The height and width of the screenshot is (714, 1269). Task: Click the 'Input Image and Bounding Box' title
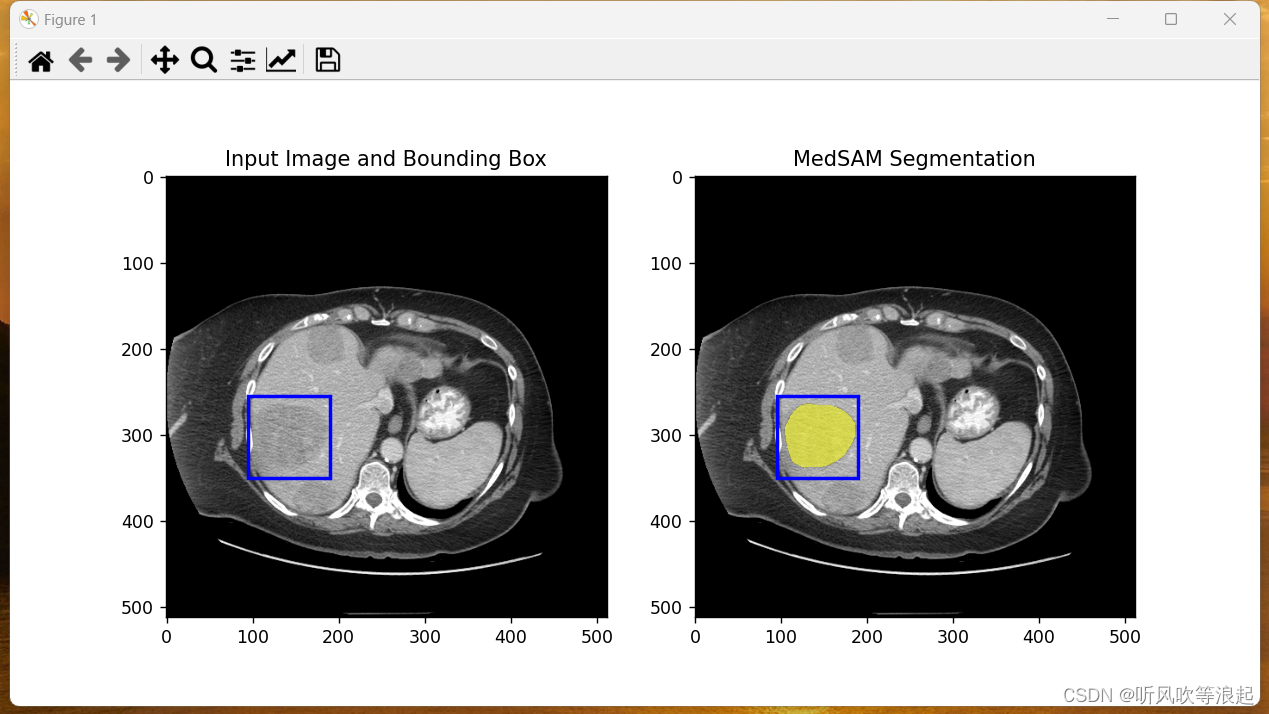[386, 159]
